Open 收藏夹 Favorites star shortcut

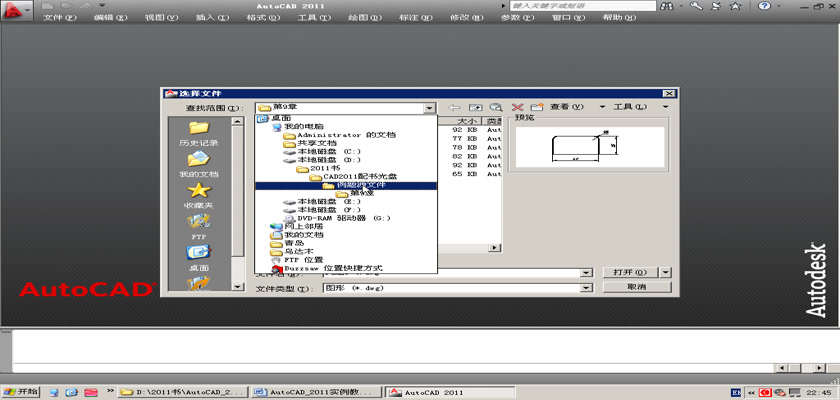(x=199, y=196)
